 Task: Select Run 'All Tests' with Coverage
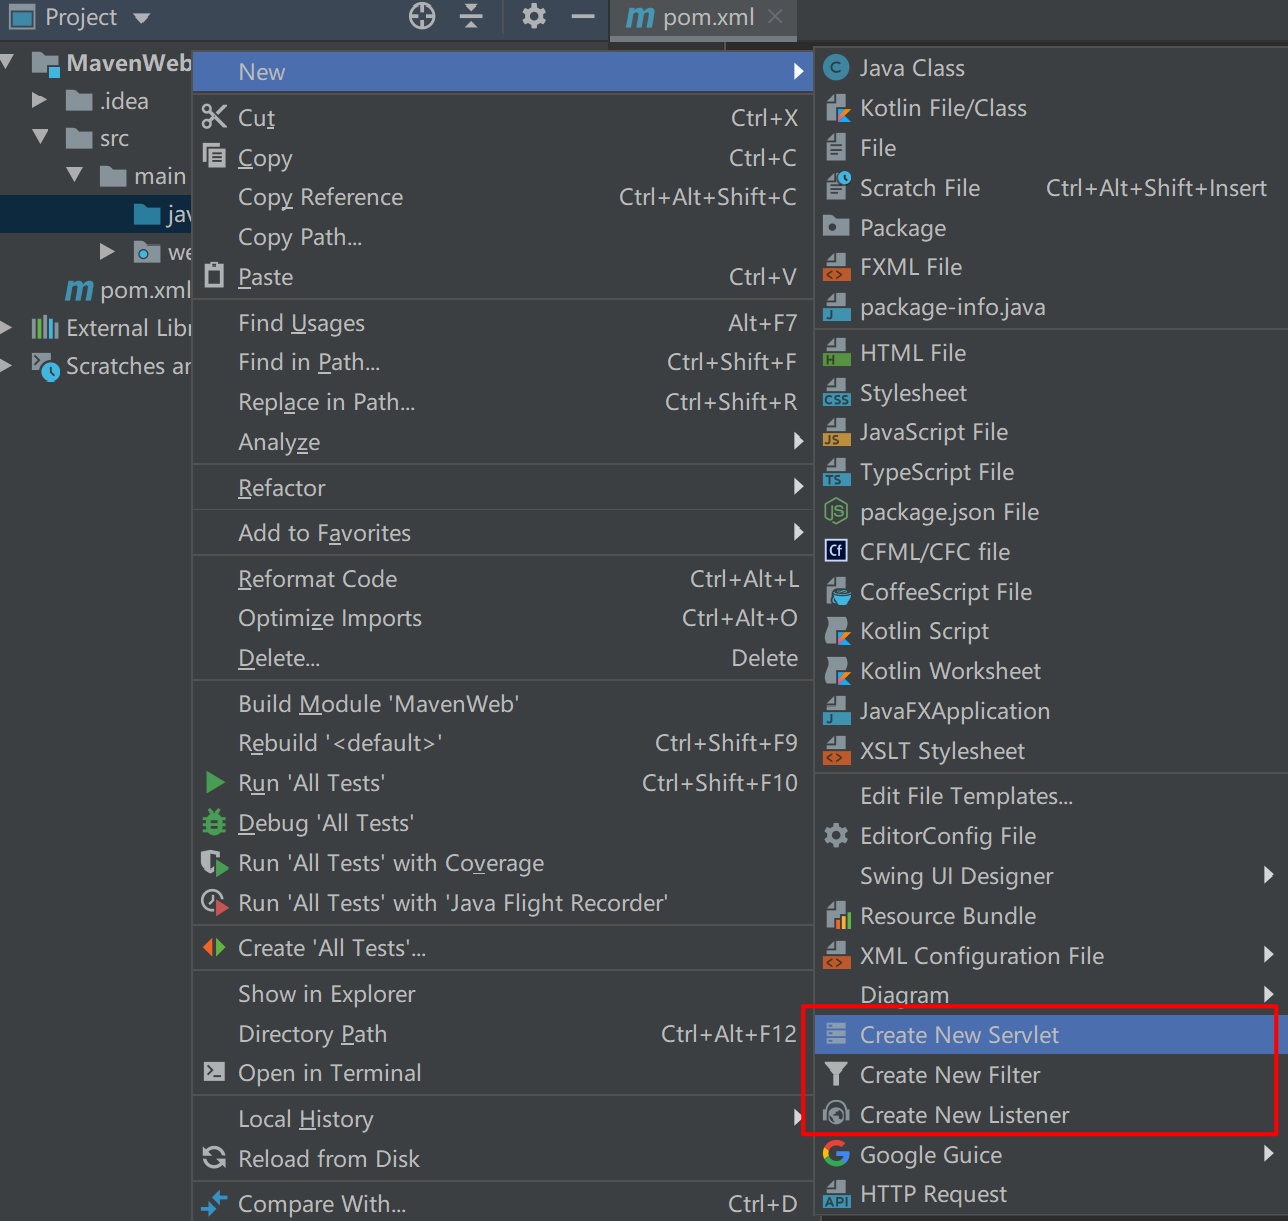tap(503, 863)
